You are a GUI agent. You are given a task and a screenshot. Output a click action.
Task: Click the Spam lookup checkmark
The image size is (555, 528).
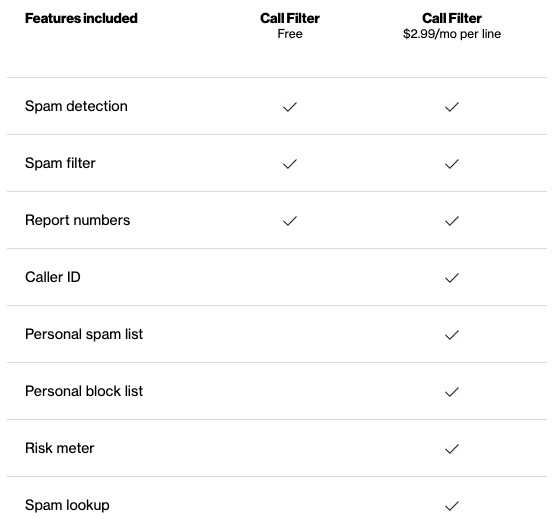tap(452, 506)
